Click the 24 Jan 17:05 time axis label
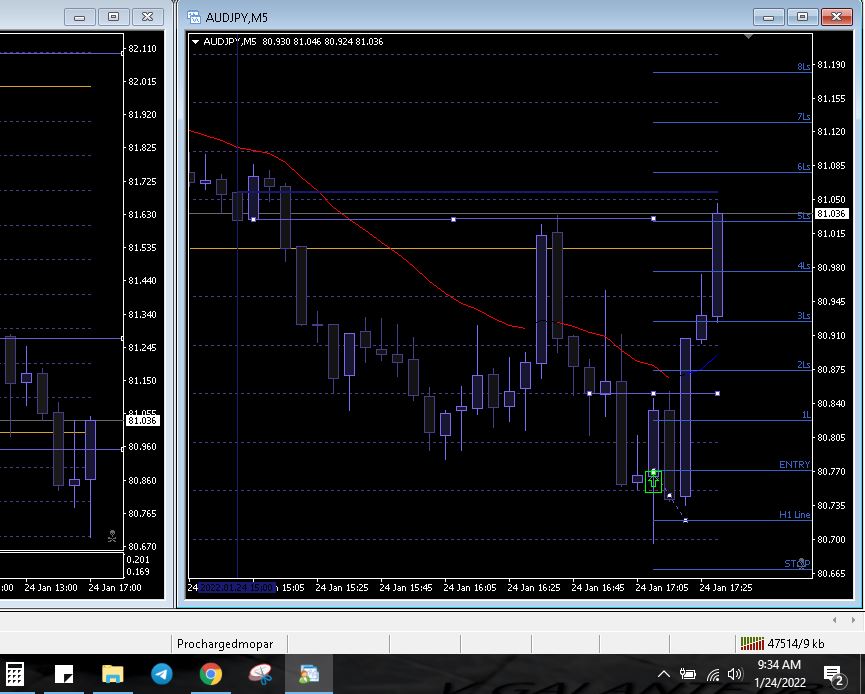Viewport: 865px width, 694px height. click(x=661, y=588)
